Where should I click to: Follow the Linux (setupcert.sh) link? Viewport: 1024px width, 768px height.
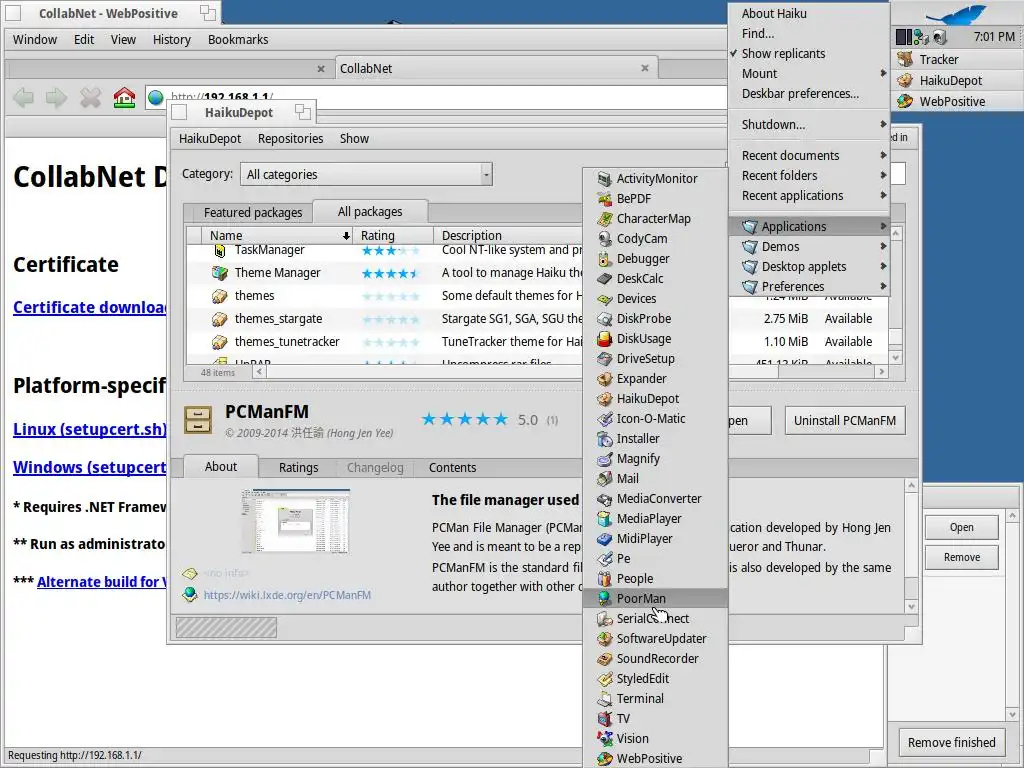[x=89, y=430]
